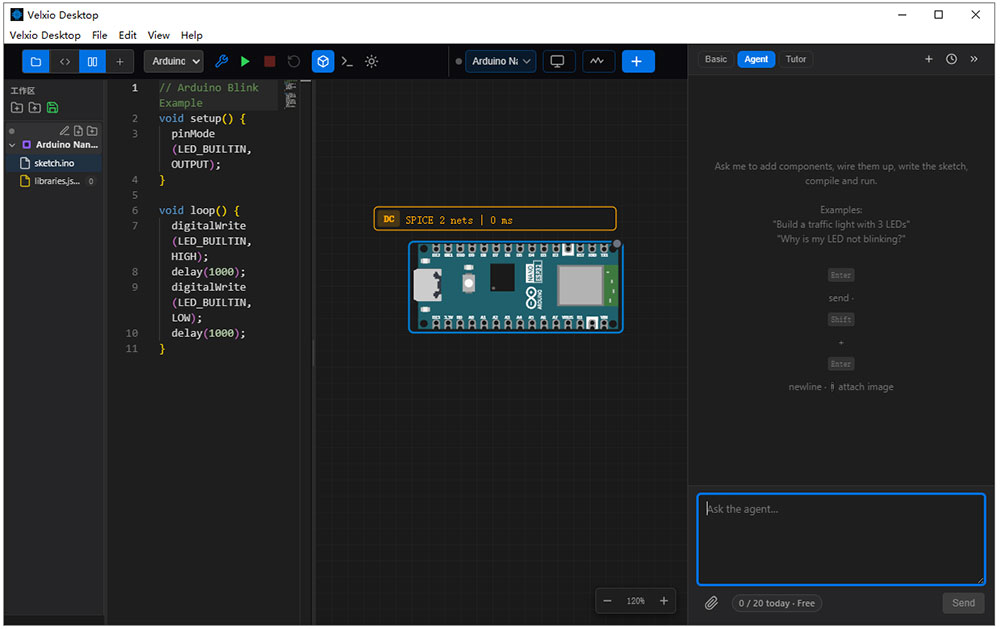
Task: Click the Ask the agent text box
Action: pos(841,539)
